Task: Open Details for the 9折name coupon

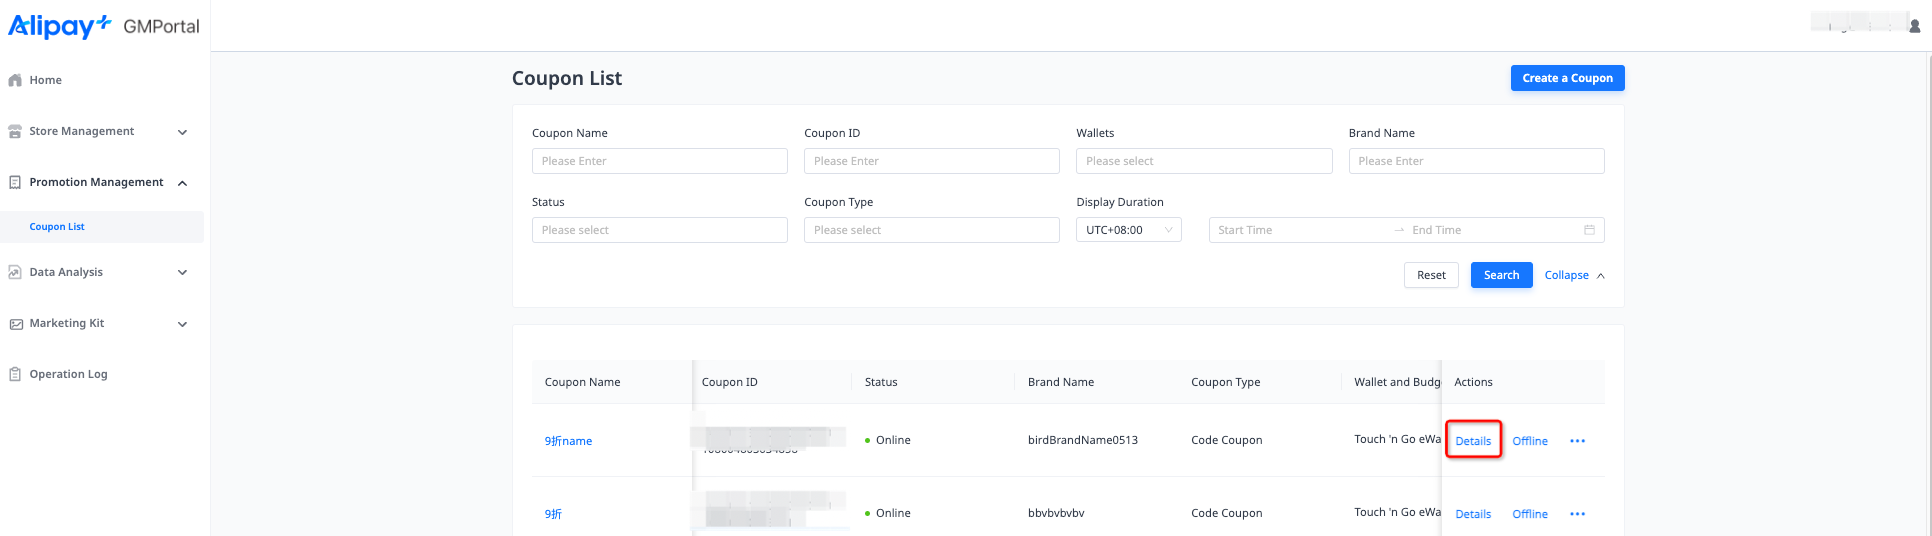Action: (x=1473, y=441)
